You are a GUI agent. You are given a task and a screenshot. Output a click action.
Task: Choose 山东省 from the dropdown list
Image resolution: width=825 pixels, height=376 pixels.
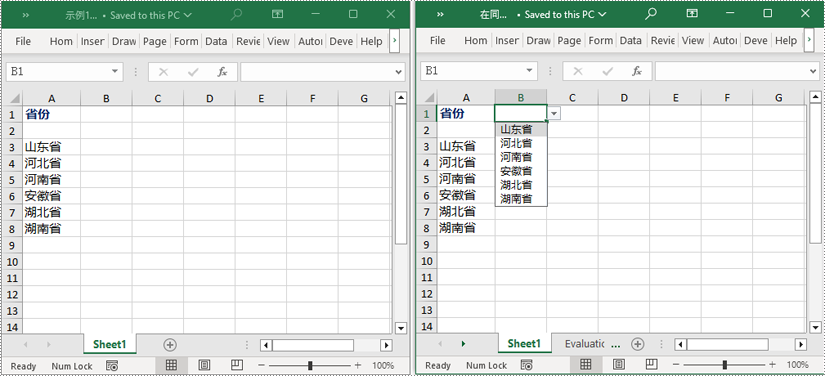tap(521, 129)
